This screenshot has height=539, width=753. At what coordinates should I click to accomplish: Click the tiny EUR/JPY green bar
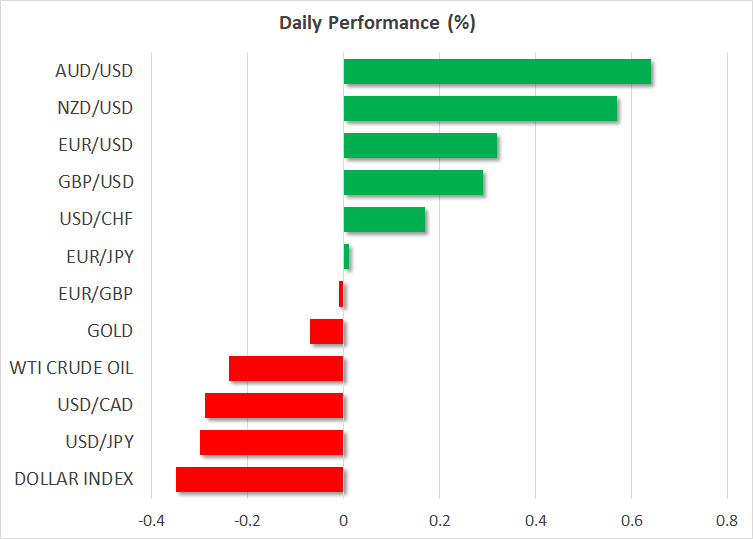point(346,257)
